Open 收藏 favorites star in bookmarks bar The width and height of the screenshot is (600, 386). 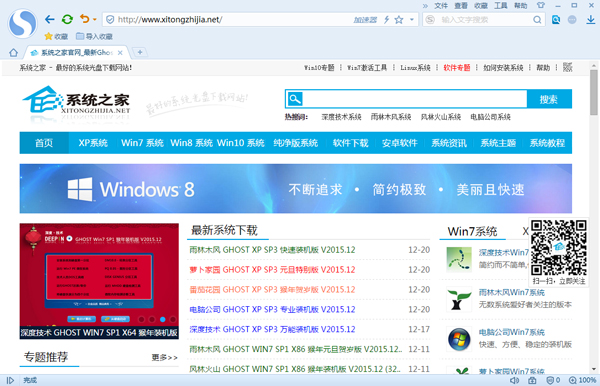(x=56, y=36)
